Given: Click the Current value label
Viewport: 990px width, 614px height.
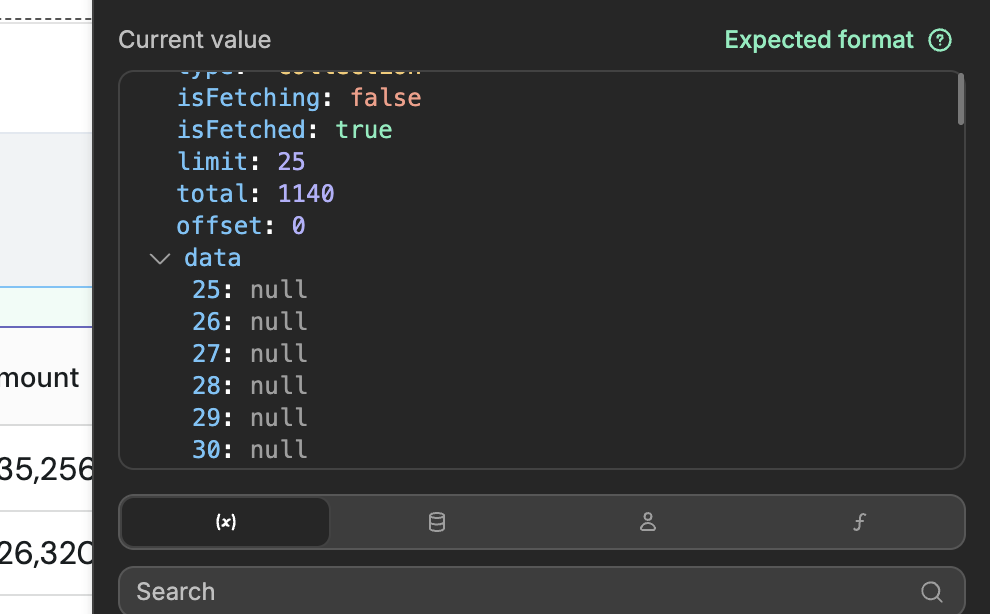Looking at the screenshot, I should (x=194, y=40).
